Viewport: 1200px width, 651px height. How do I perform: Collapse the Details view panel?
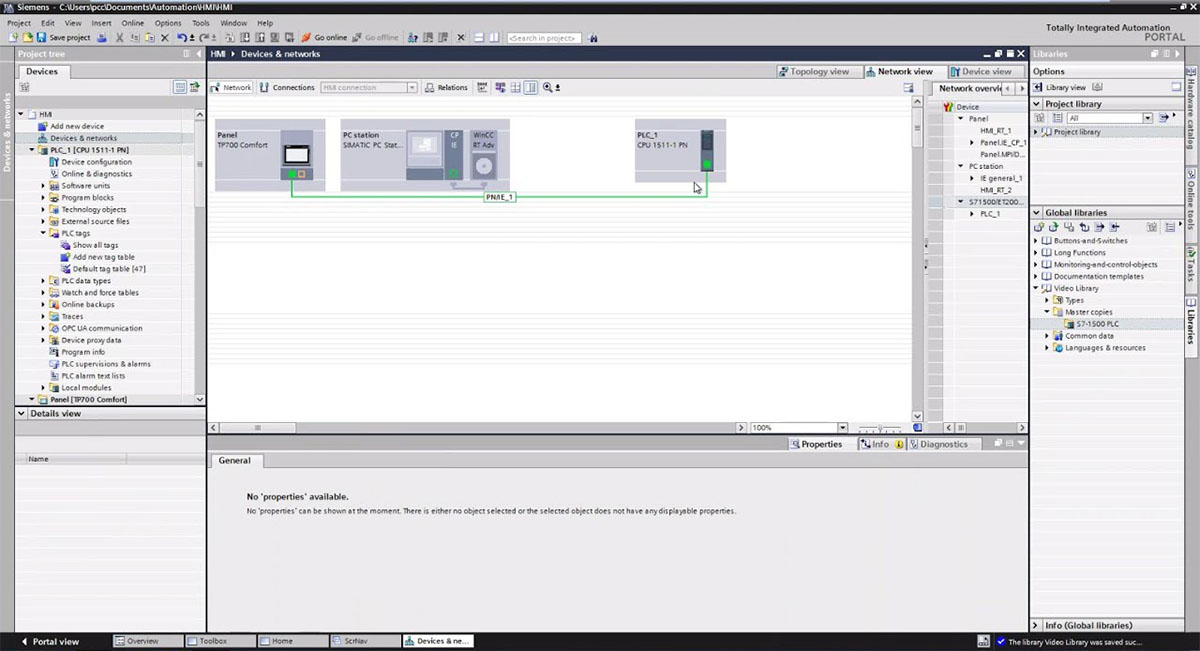point(21,413)
